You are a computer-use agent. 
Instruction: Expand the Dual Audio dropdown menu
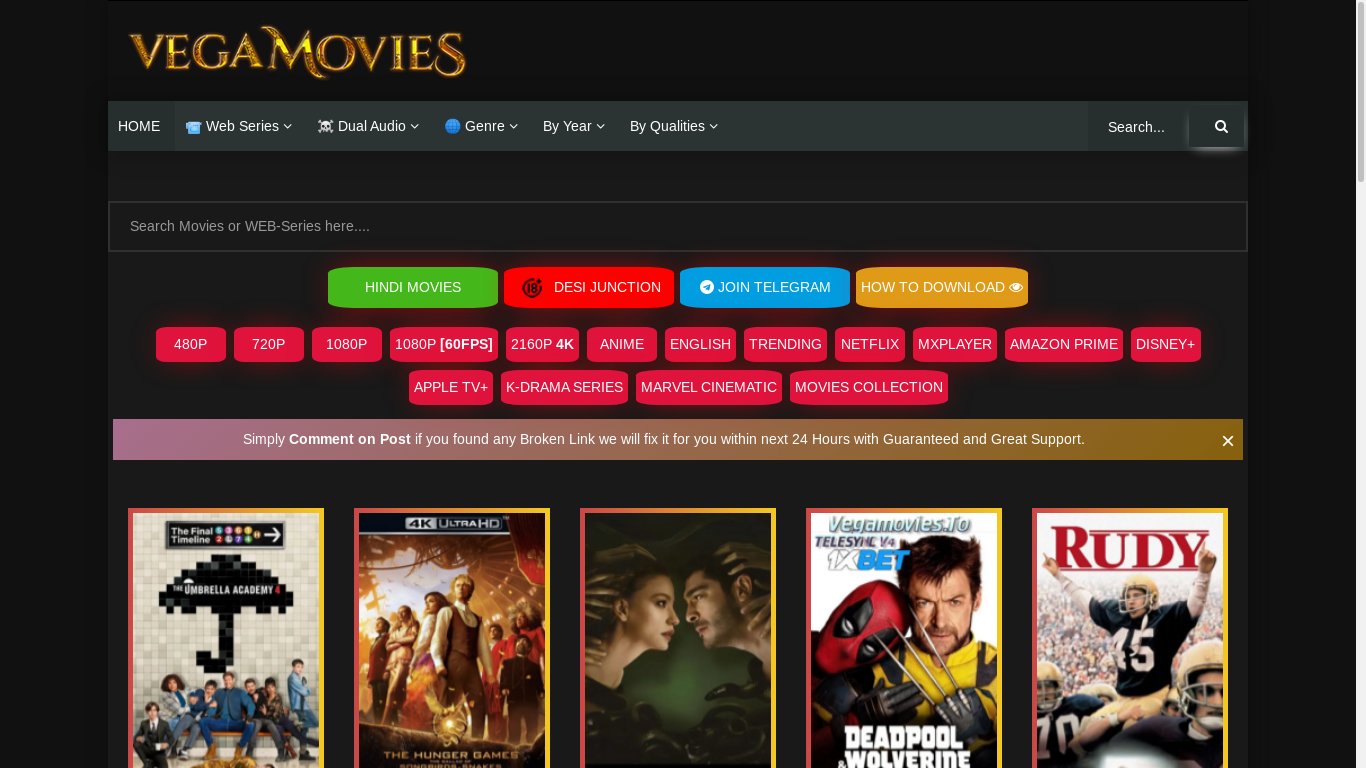(x=368, y=126)
